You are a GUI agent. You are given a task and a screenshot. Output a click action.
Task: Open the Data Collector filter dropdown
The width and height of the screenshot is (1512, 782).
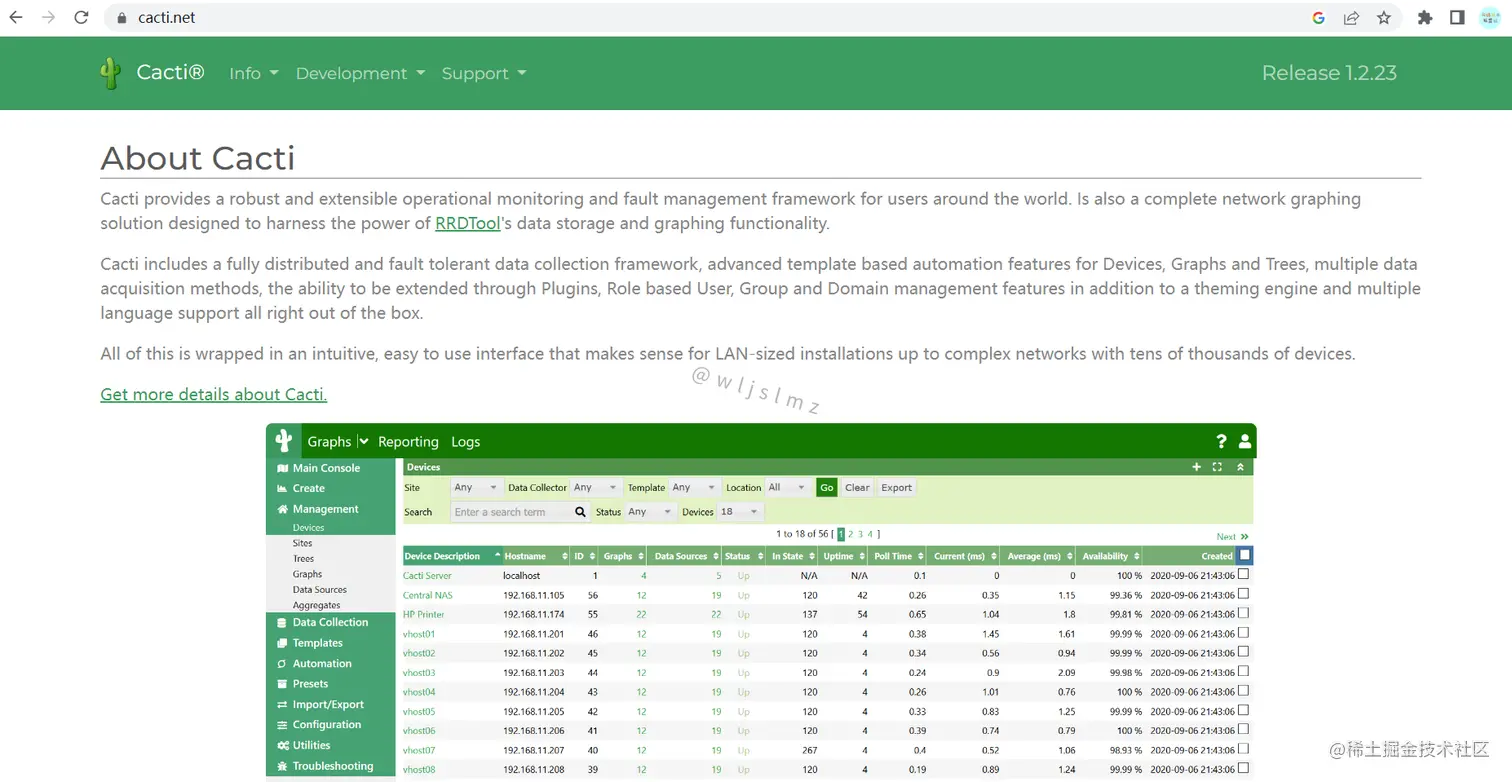[x=595, y=487]
